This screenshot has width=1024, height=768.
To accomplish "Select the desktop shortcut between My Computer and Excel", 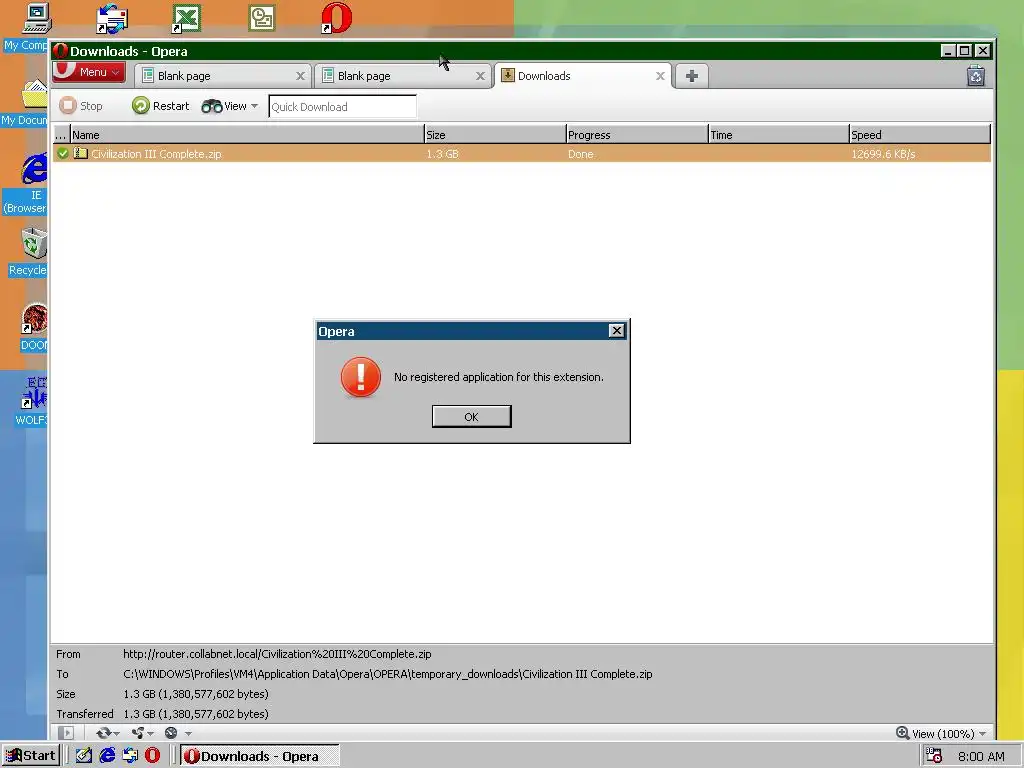I will click(x=112, y=18).
